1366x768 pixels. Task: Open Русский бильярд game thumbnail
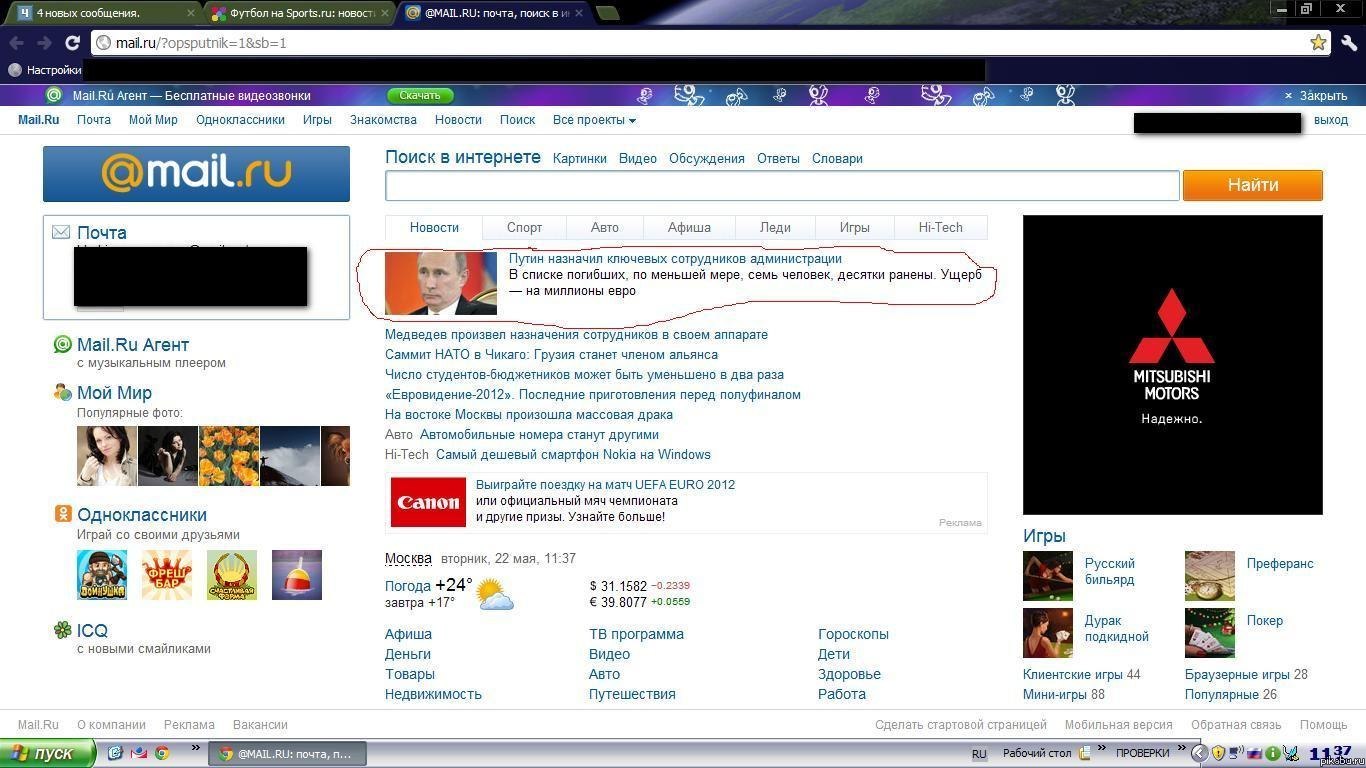pyautogui.click(x=1048, y=576)
